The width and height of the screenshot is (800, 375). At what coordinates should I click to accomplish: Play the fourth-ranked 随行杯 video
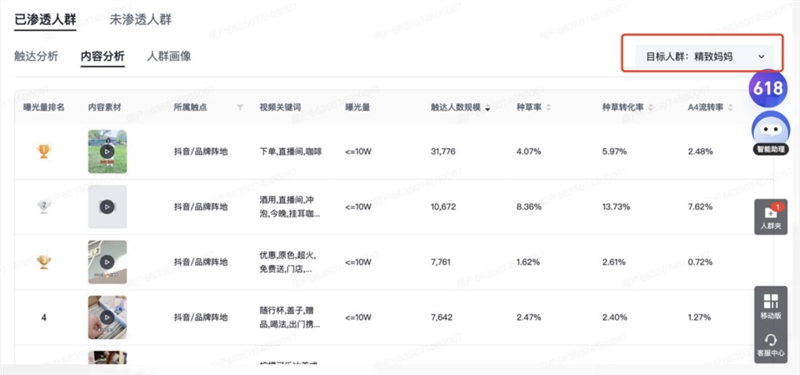click(107, 317)
